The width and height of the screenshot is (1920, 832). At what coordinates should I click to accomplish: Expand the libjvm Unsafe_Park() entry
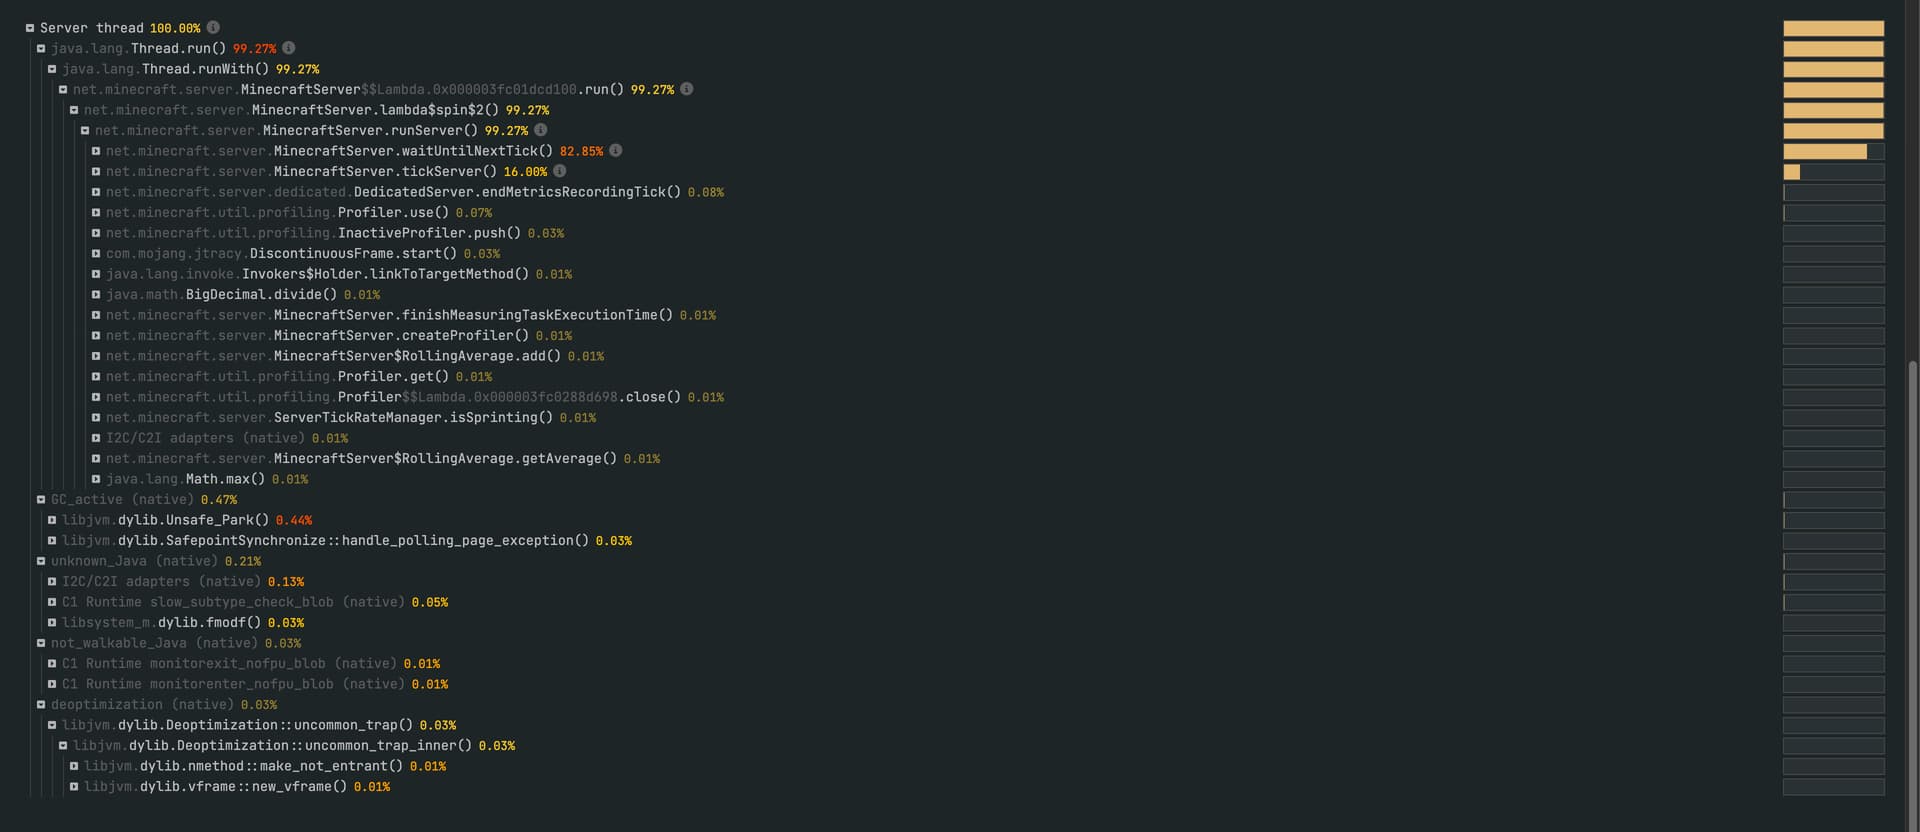coord(52,520)
